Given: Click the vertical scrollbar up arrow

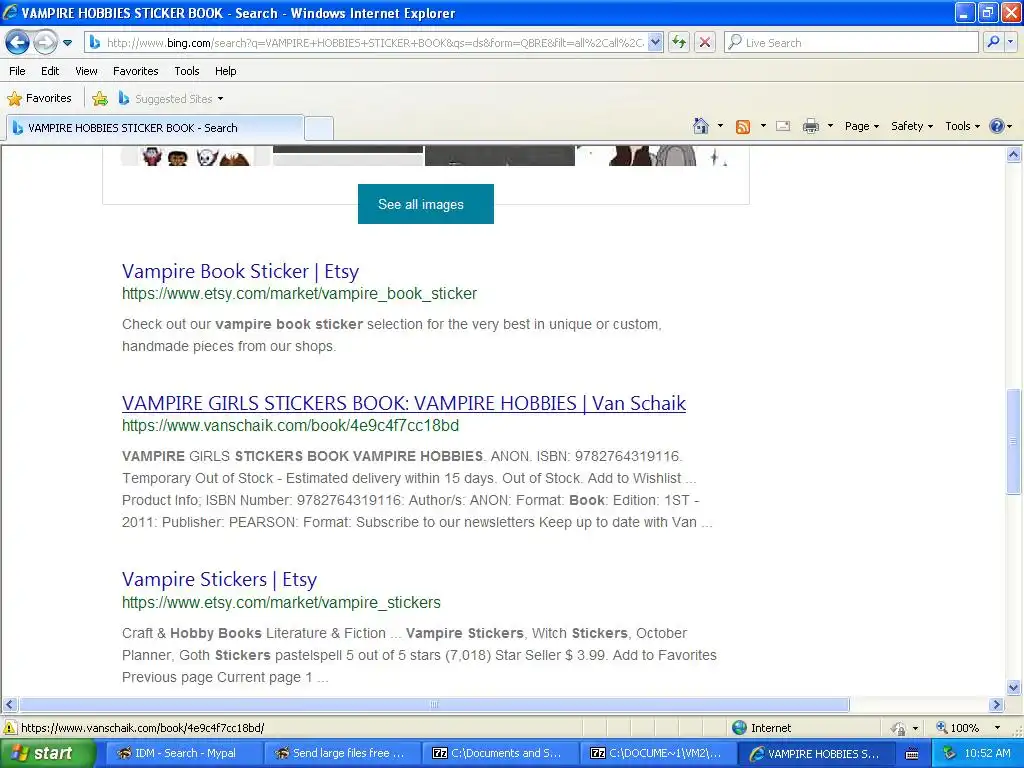Looking at the screenshot, I should 1014,155.
